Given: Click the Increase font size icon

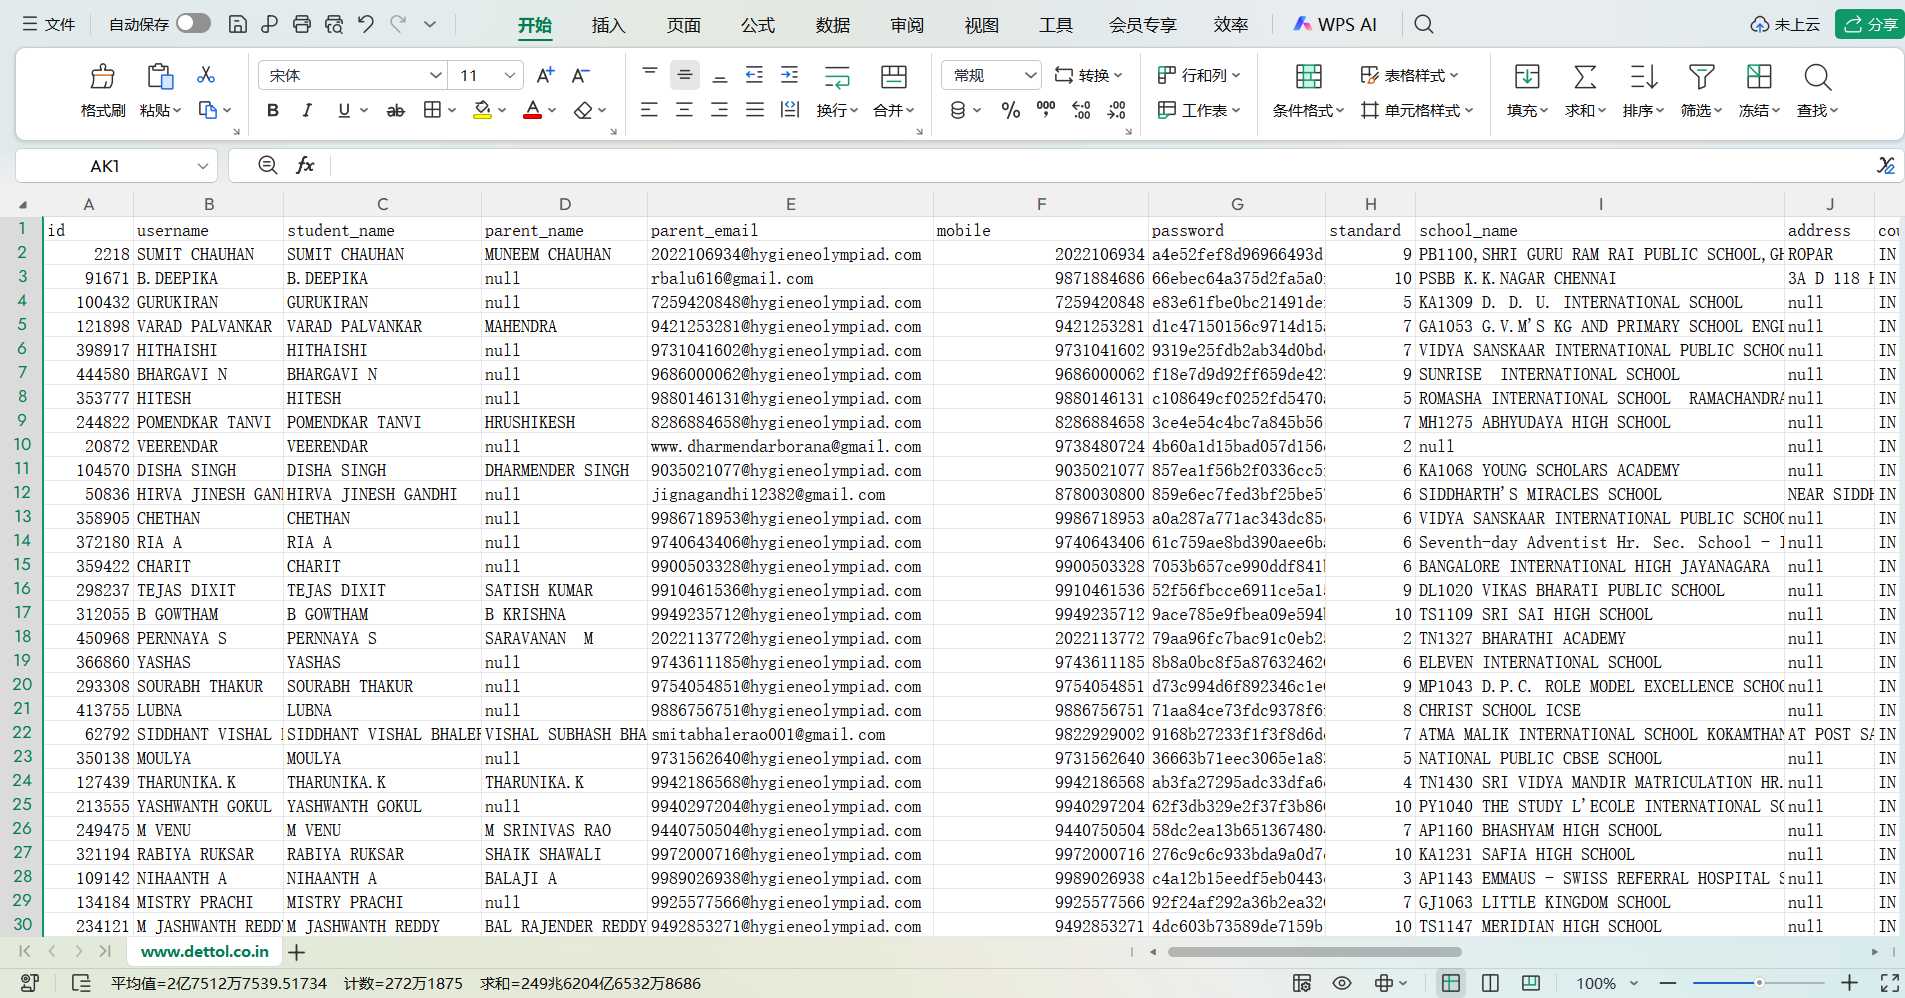Looking at the screenshot, I should (x=545, y=75).
